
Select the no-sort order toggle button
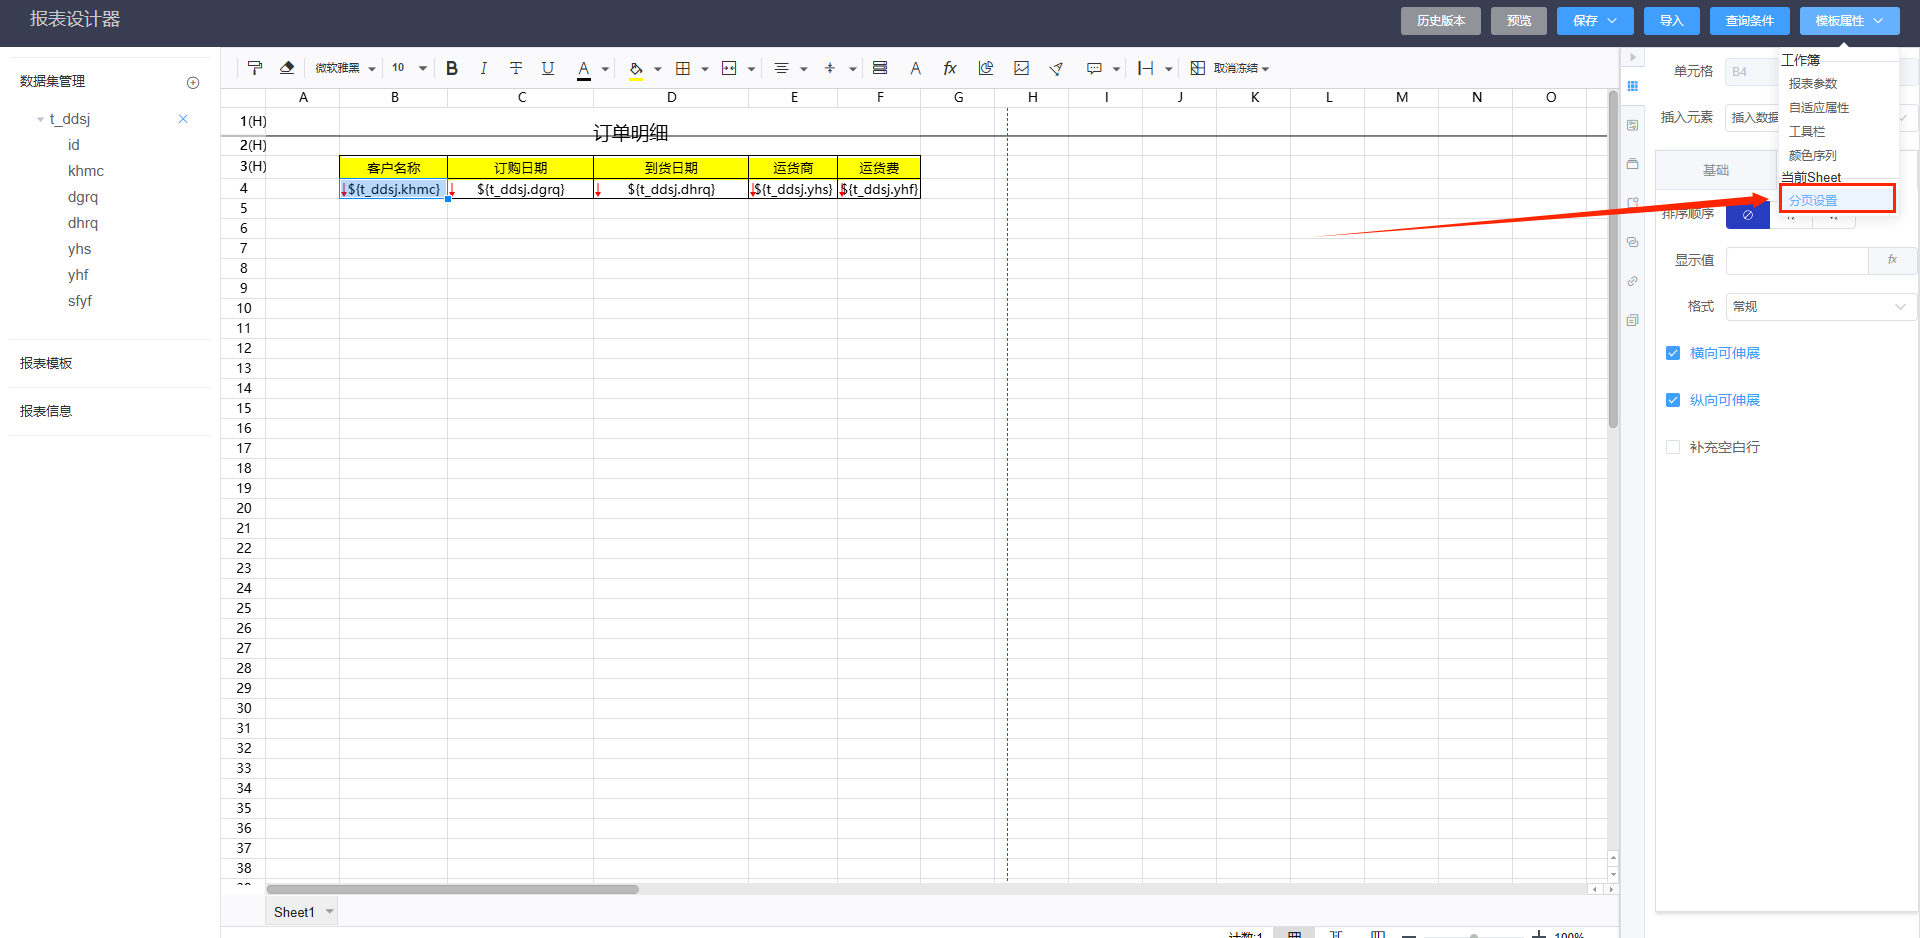[x=1748, y=215]
